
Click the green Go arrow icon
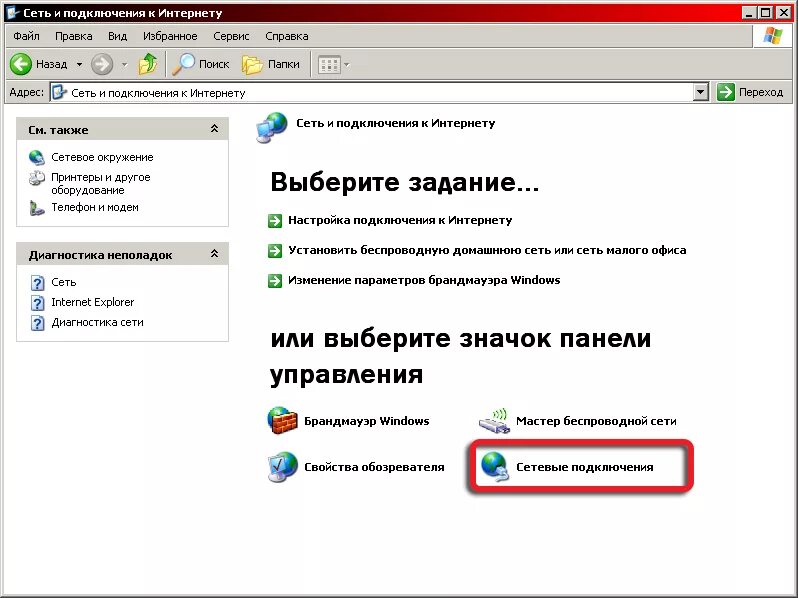(726, 92)
